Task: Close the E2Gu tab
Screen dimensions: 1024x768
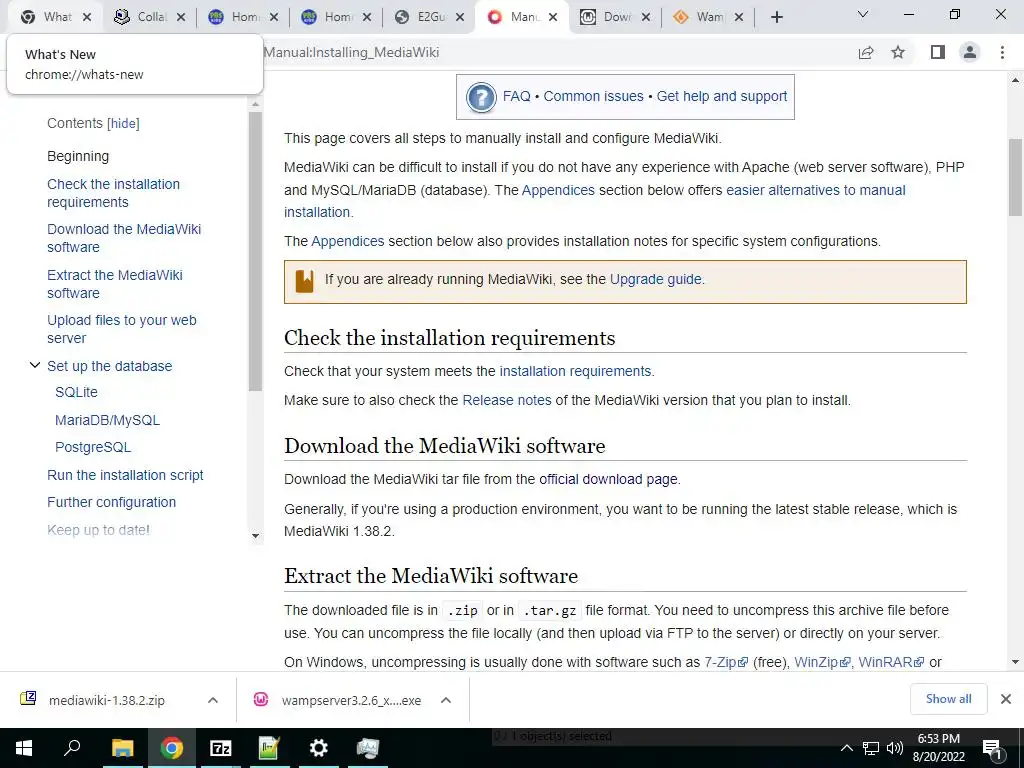Action: [x=460, y=17]
